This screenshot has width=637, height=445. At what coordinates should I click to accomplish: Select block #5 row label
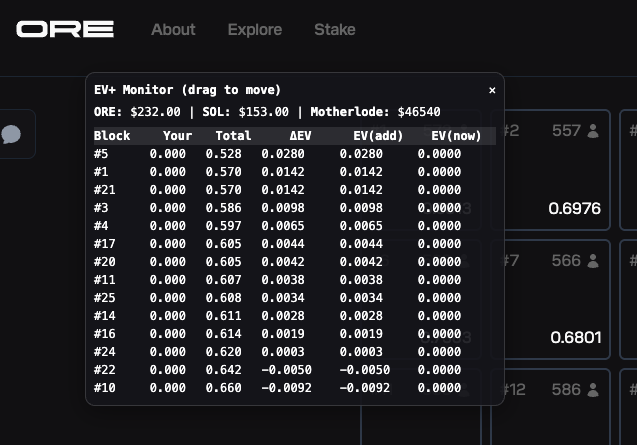coord(101,154)
